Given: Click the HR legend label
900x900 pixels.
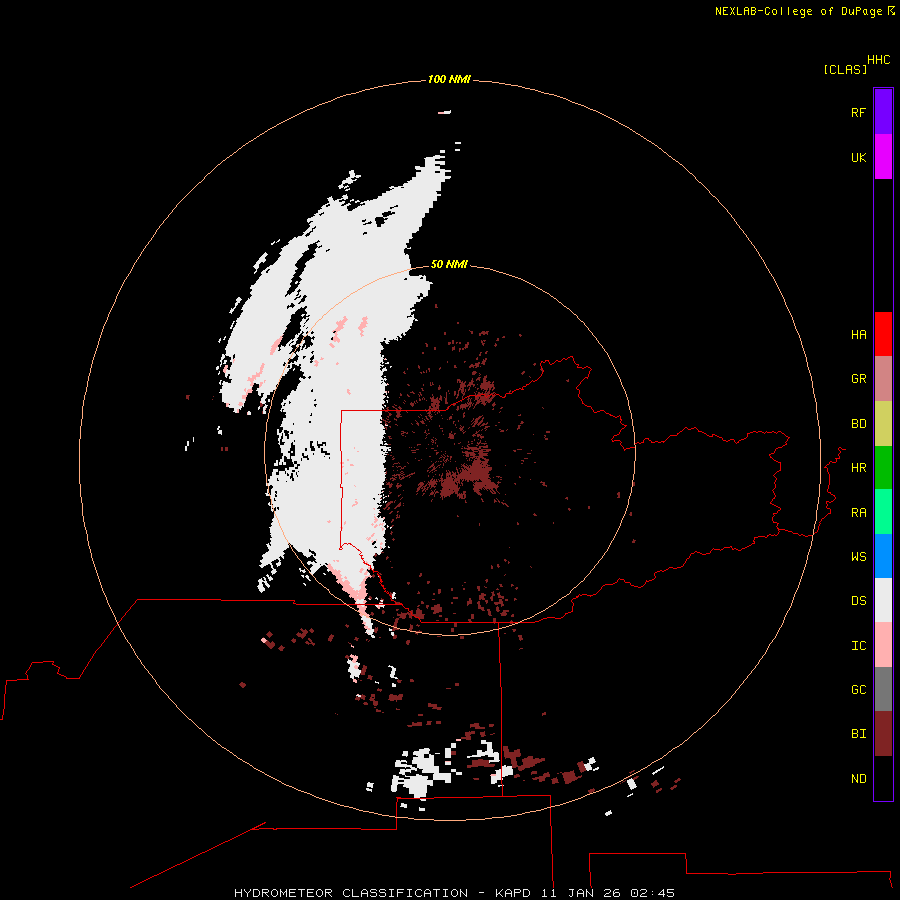Looking at the screenshot, I should click(x=859, y=468).
